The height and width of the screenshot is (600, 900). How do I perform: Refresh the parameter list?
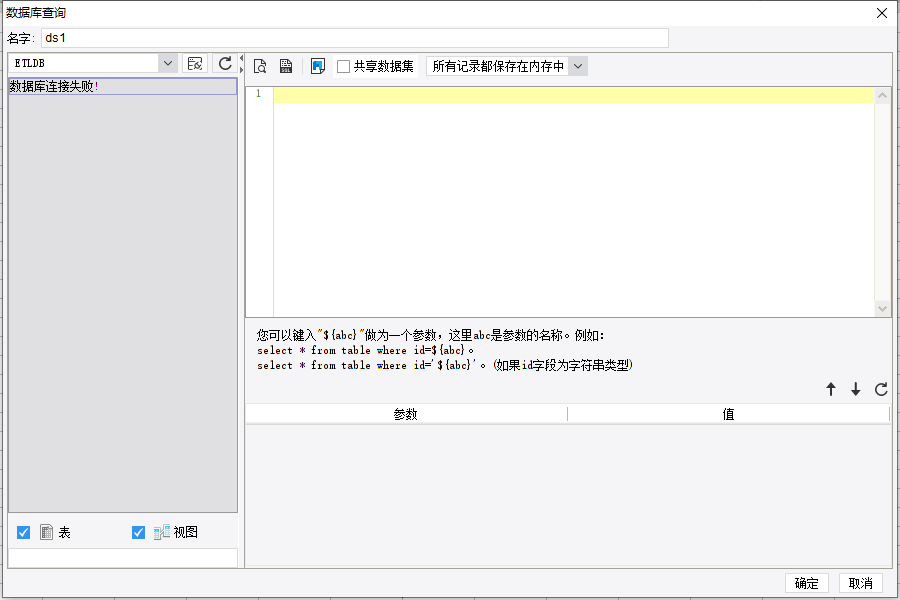(881, 389)
